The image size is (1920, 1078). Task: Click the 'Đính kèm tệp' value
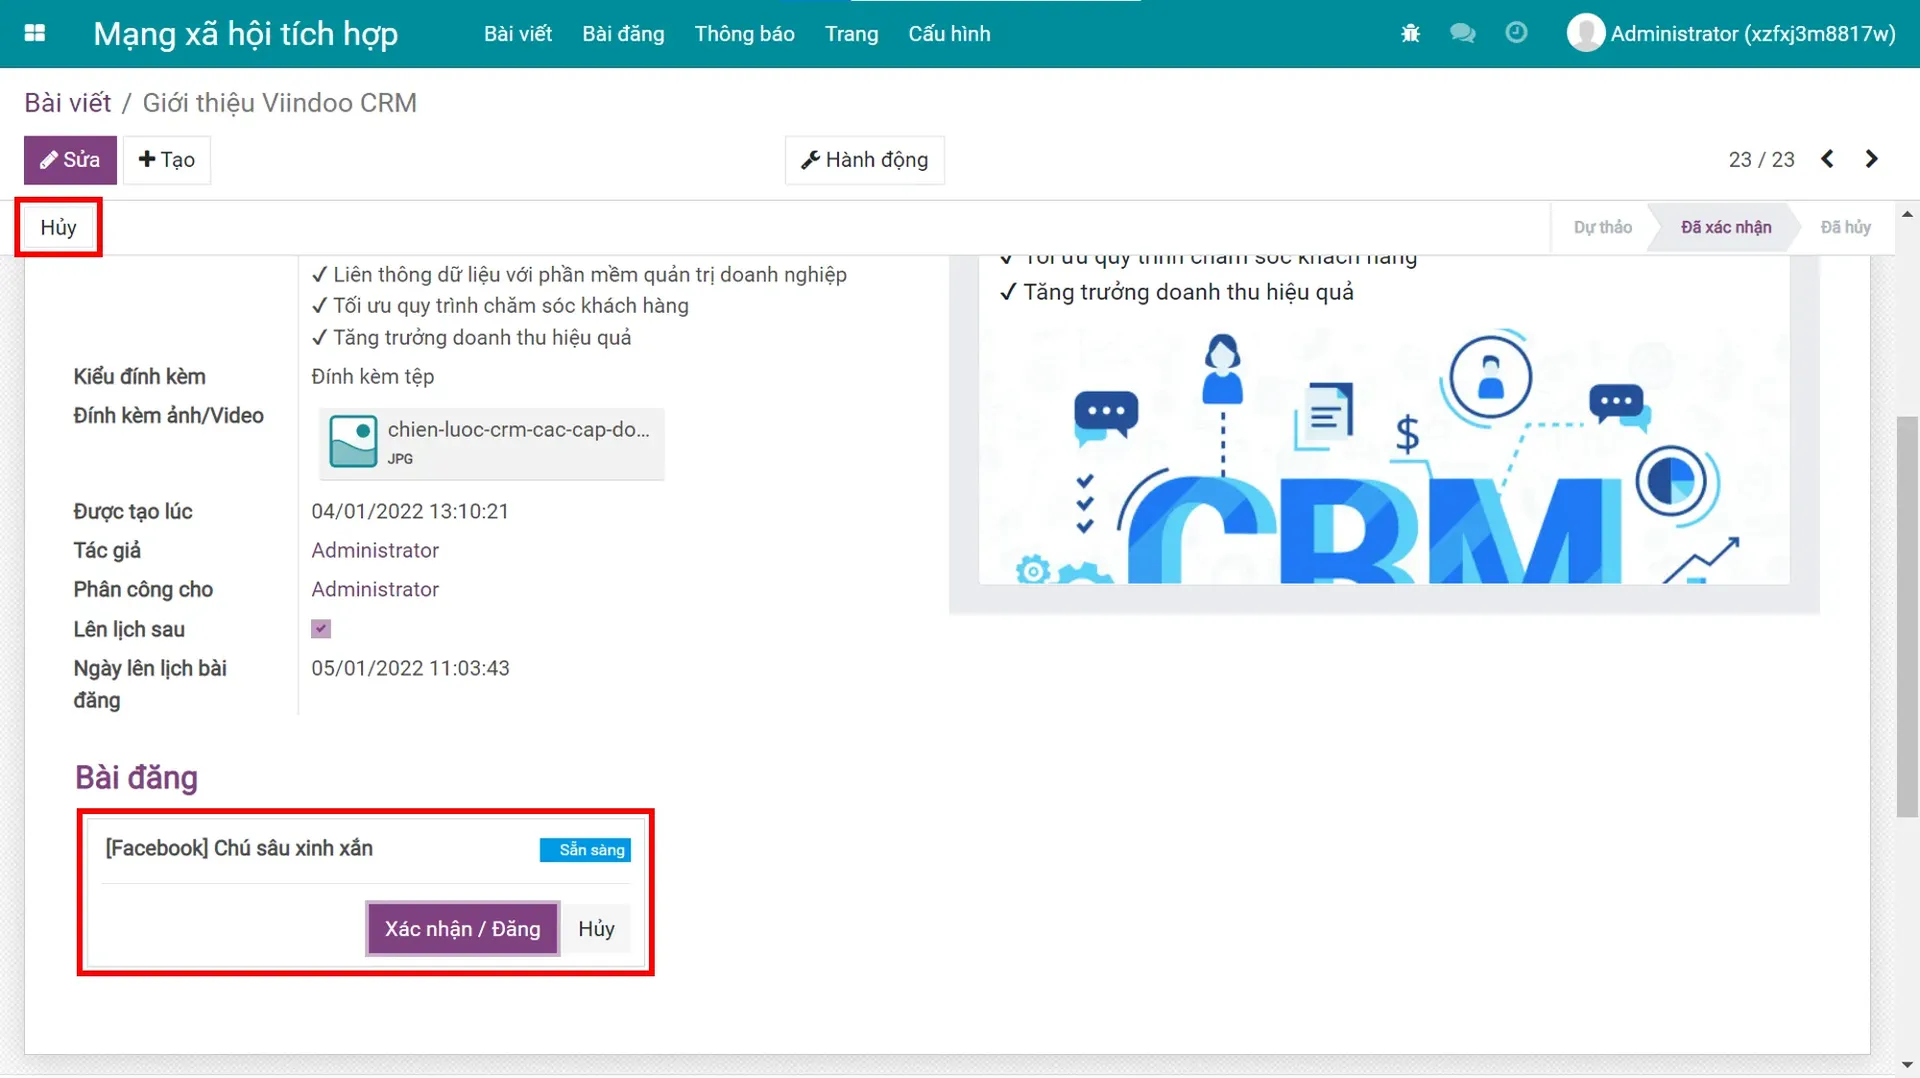pos(372,376)
